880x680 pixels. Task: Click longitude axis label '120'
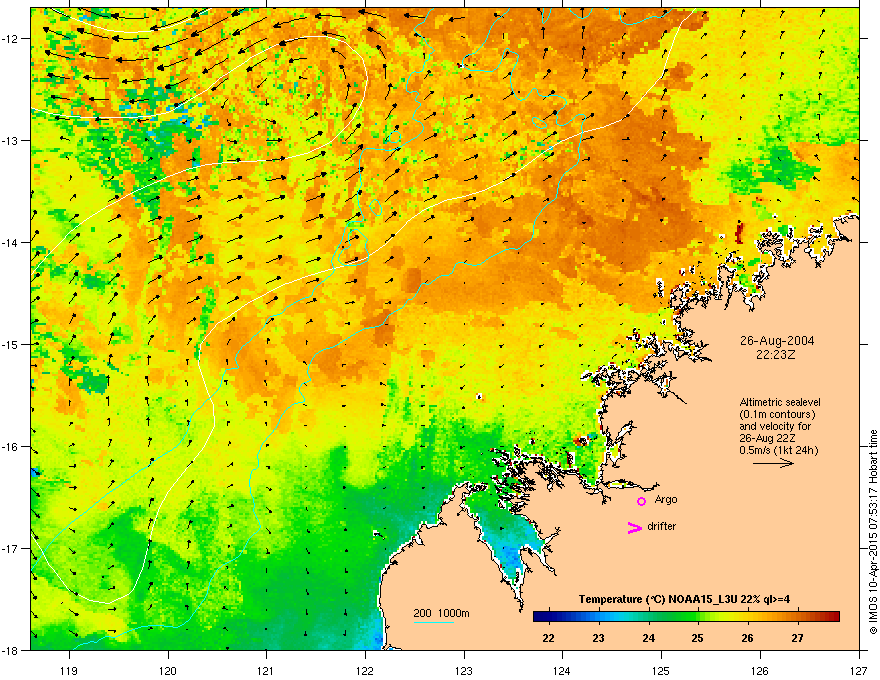pyautogui.click(x=168, y=670)
